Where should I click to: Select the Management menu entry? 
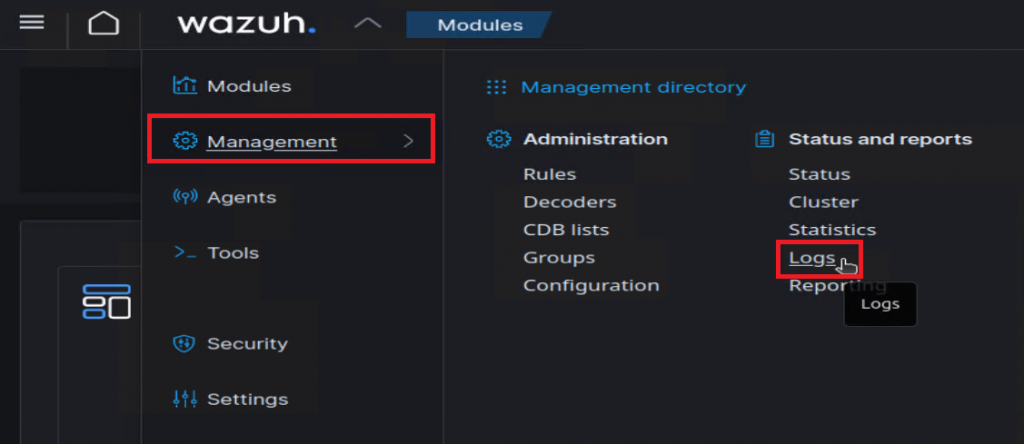point(271,142)
